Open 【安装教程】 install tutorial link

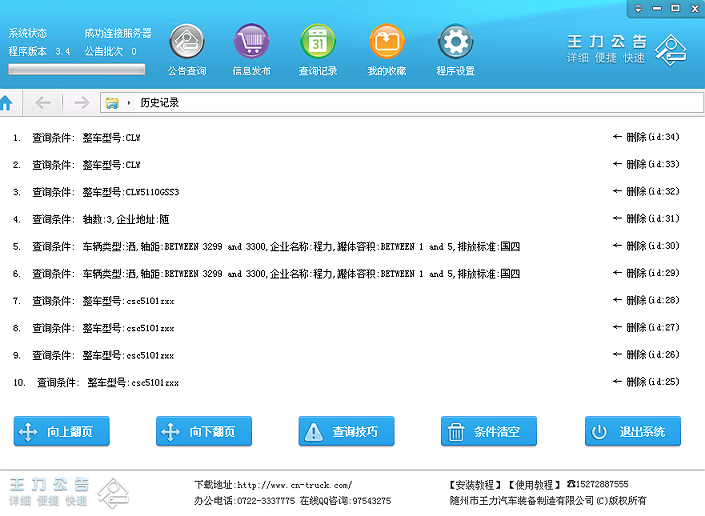475,485
